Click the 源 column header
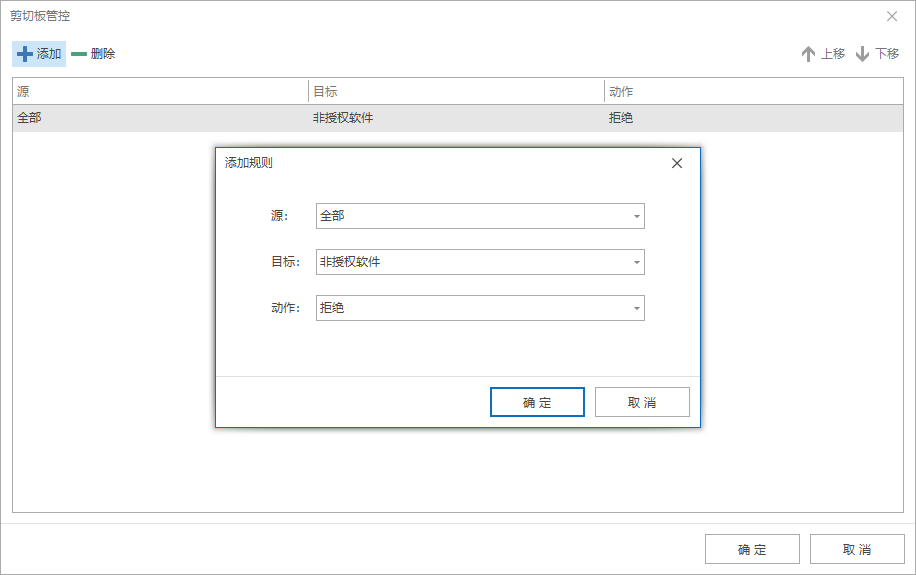The height and width of the screenshot is (575, 916). [x=160, y=92]
